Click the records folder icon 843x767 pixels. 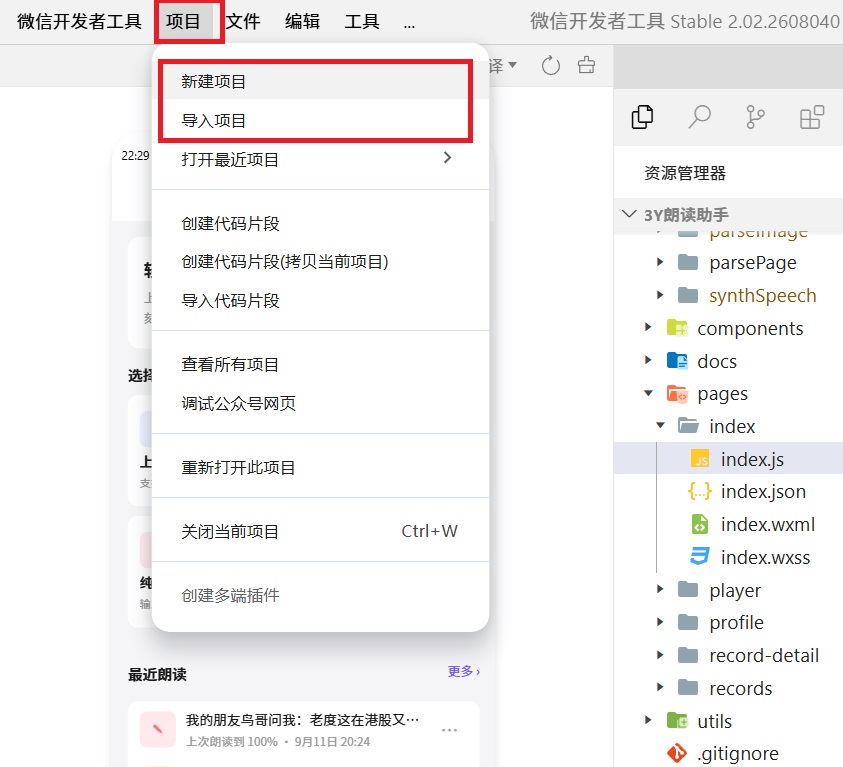coord(688,688)
